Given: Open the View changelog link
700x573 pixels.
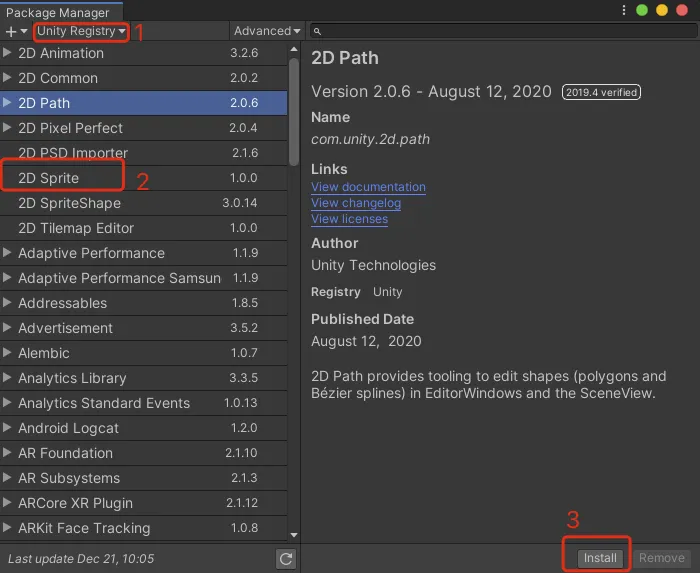Looking at the screenshot, I should [x=356, y=203].
